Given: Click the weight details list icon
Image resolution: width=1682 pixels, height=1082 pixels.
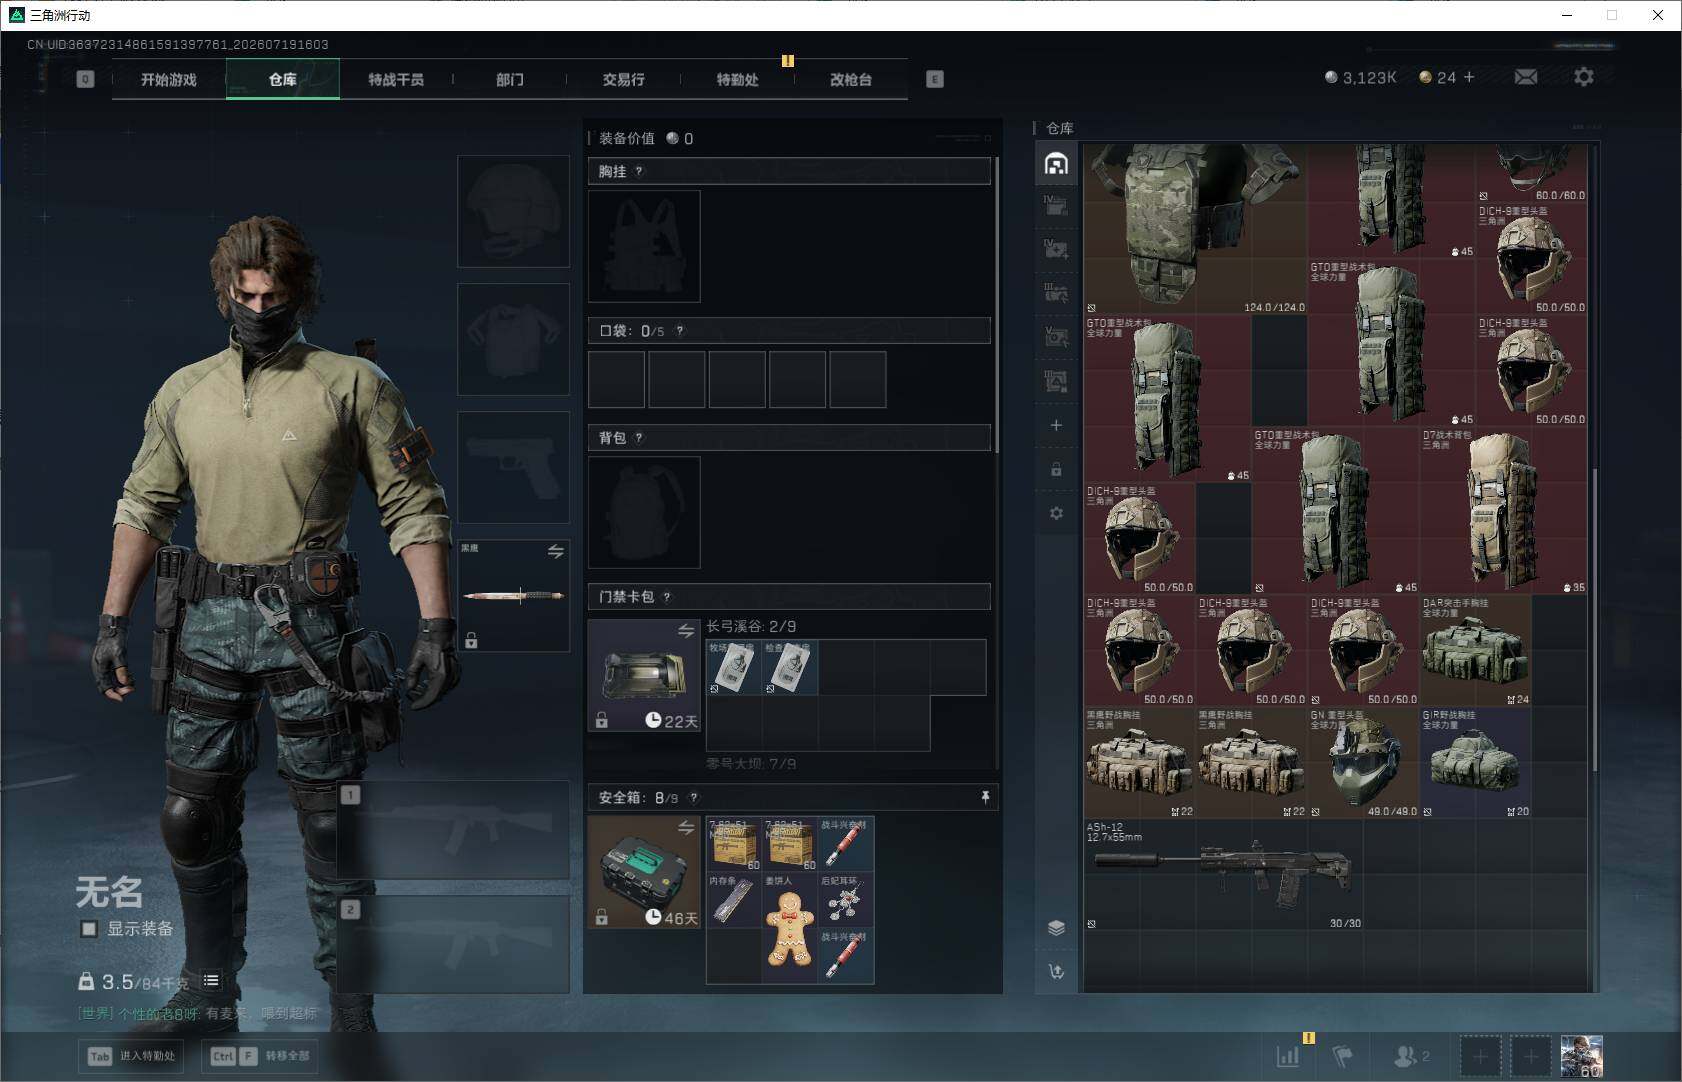Looking at the screenshot, I should point(211,981).
